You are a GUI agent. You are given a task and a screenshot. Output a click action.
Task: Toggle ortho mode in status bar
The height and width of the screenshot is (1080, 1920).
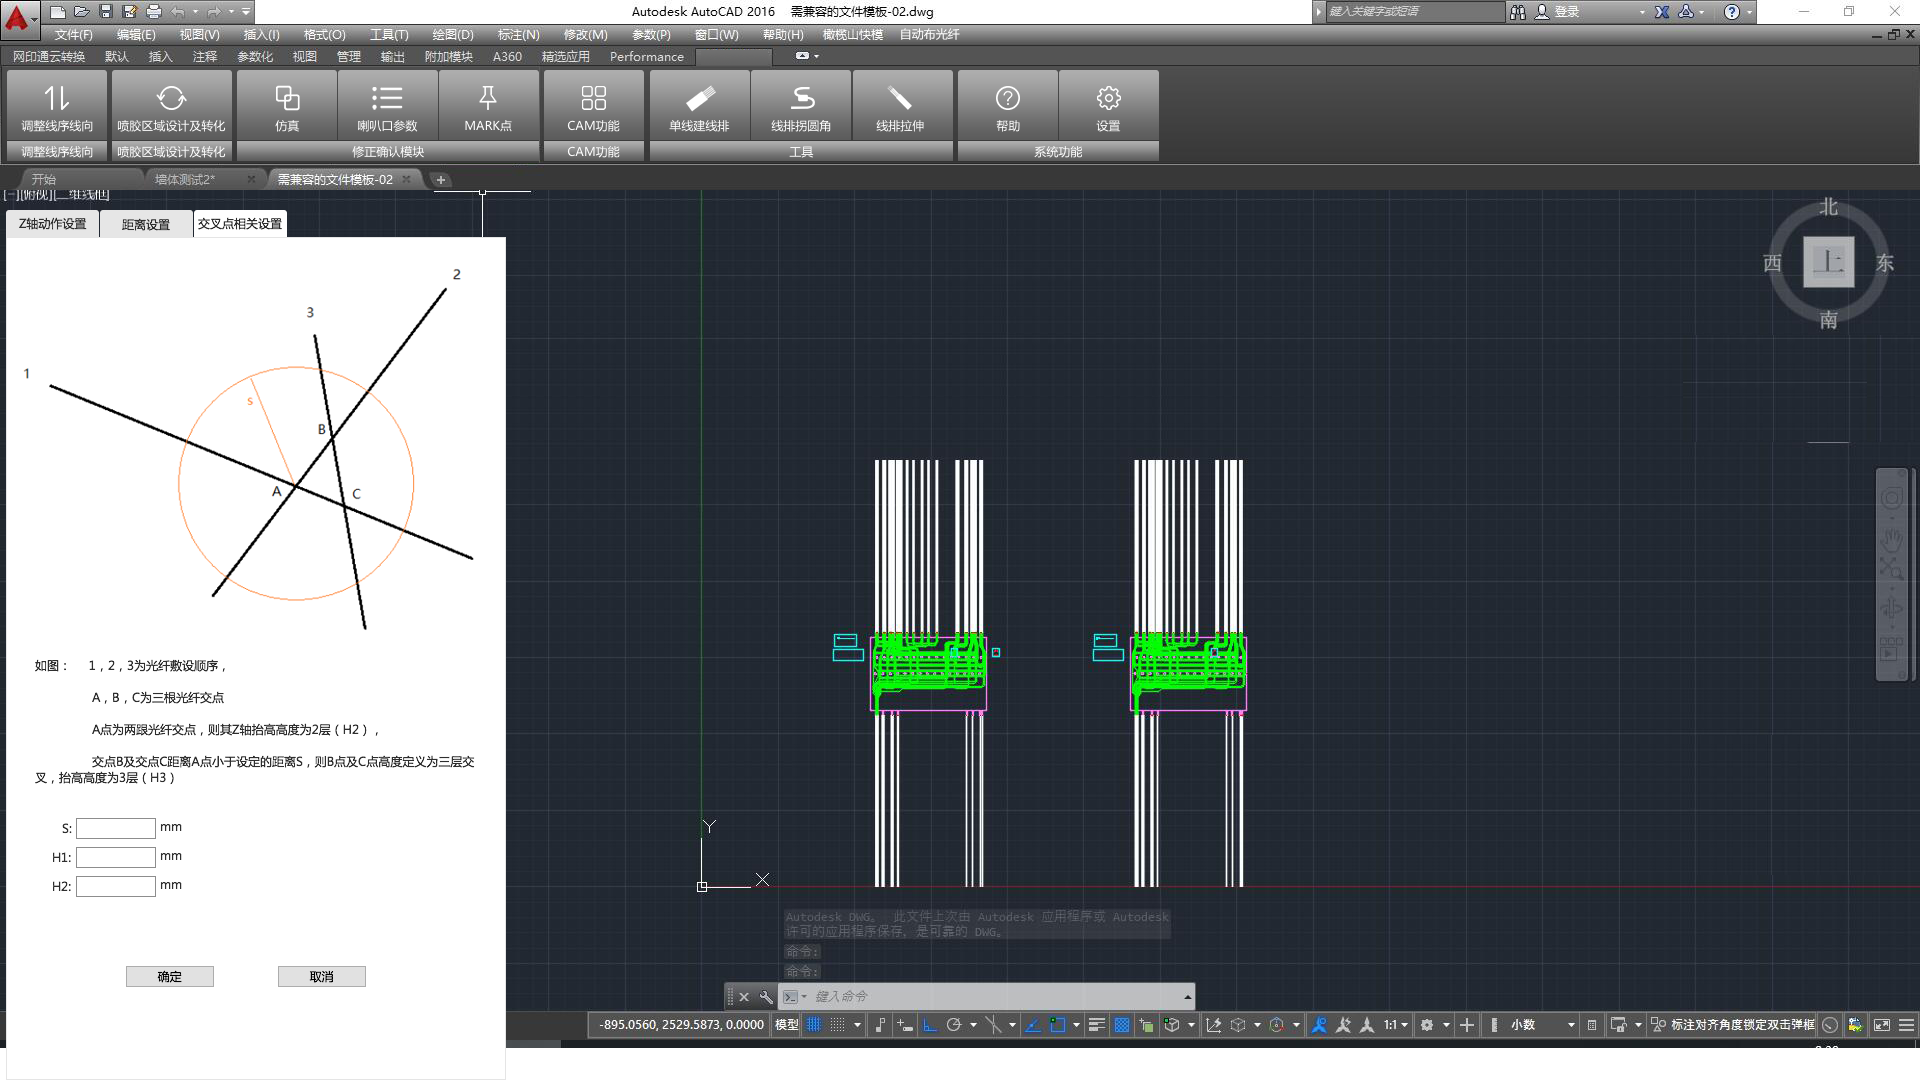(929, 1025)
